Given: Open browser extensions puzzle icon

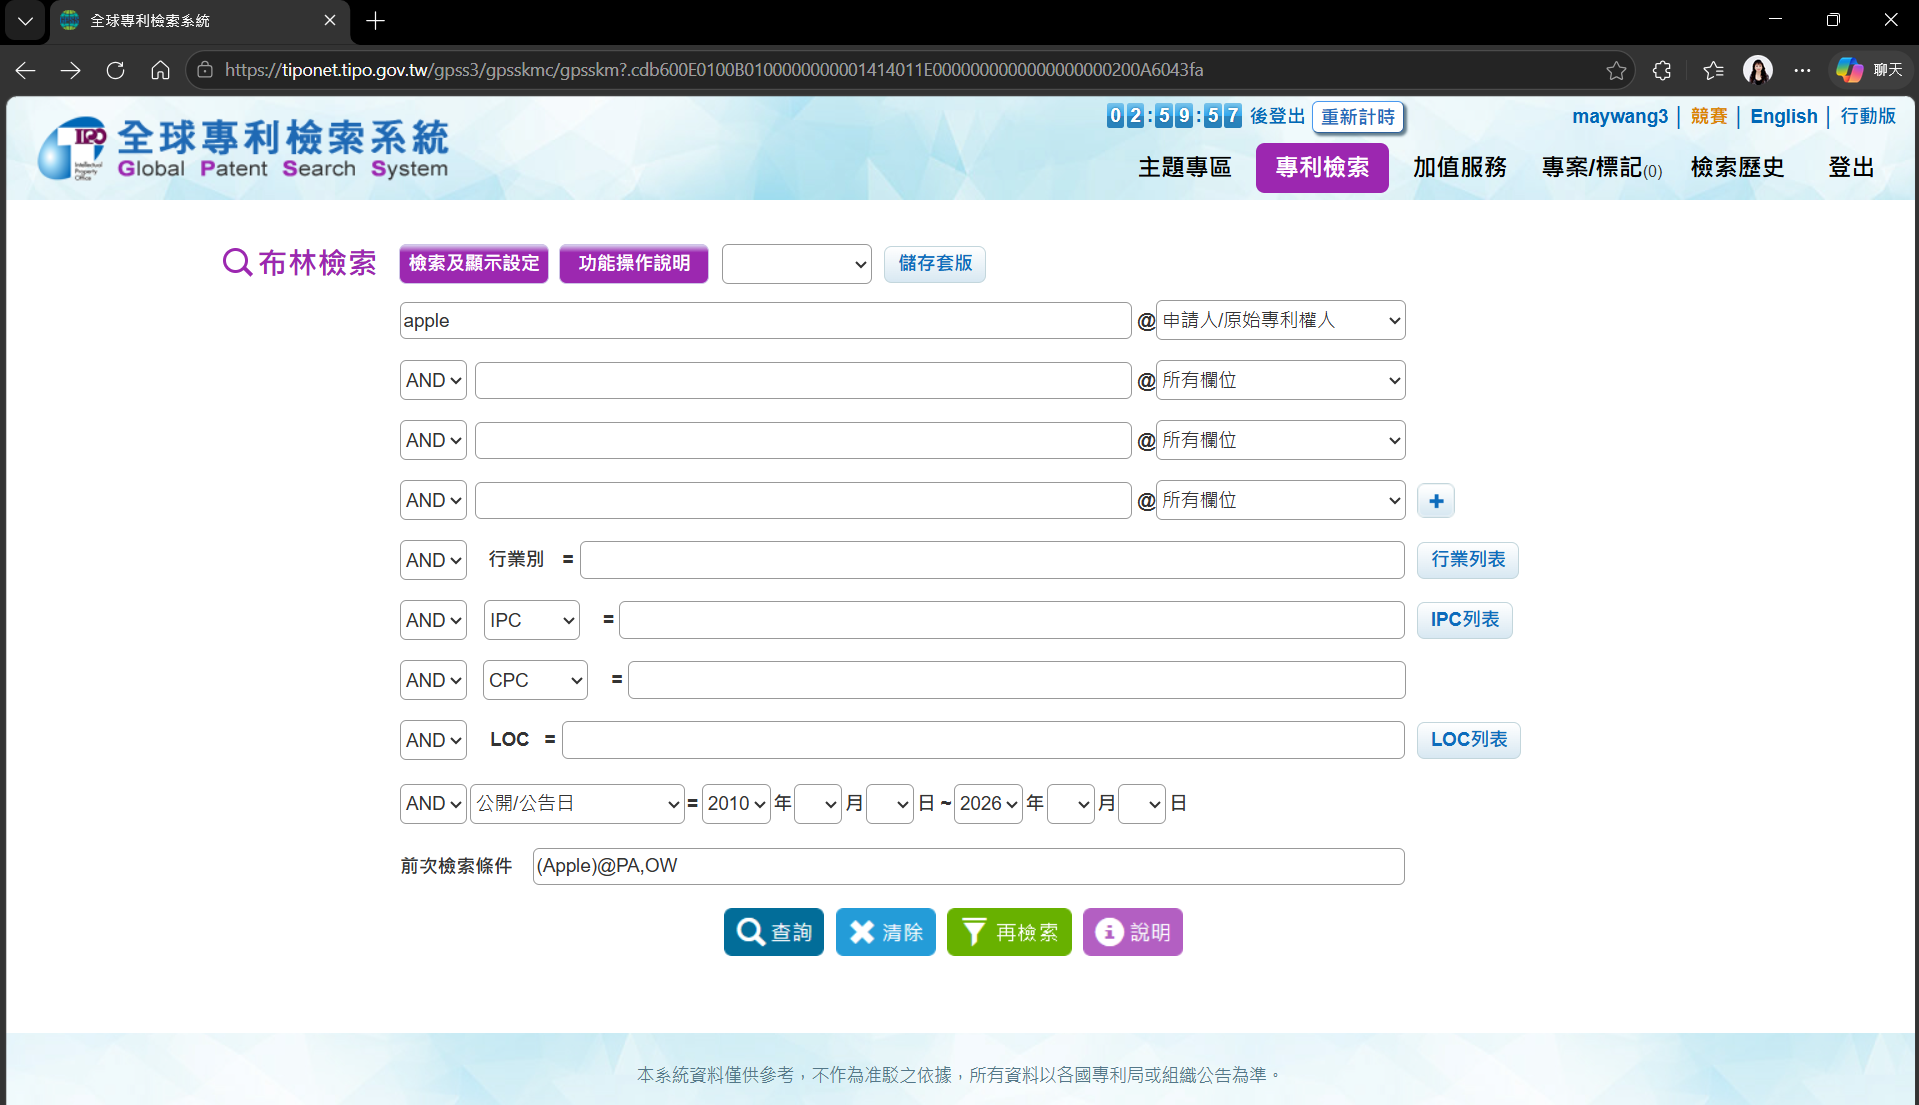Looking at the screenshot, I should 1662,70.
